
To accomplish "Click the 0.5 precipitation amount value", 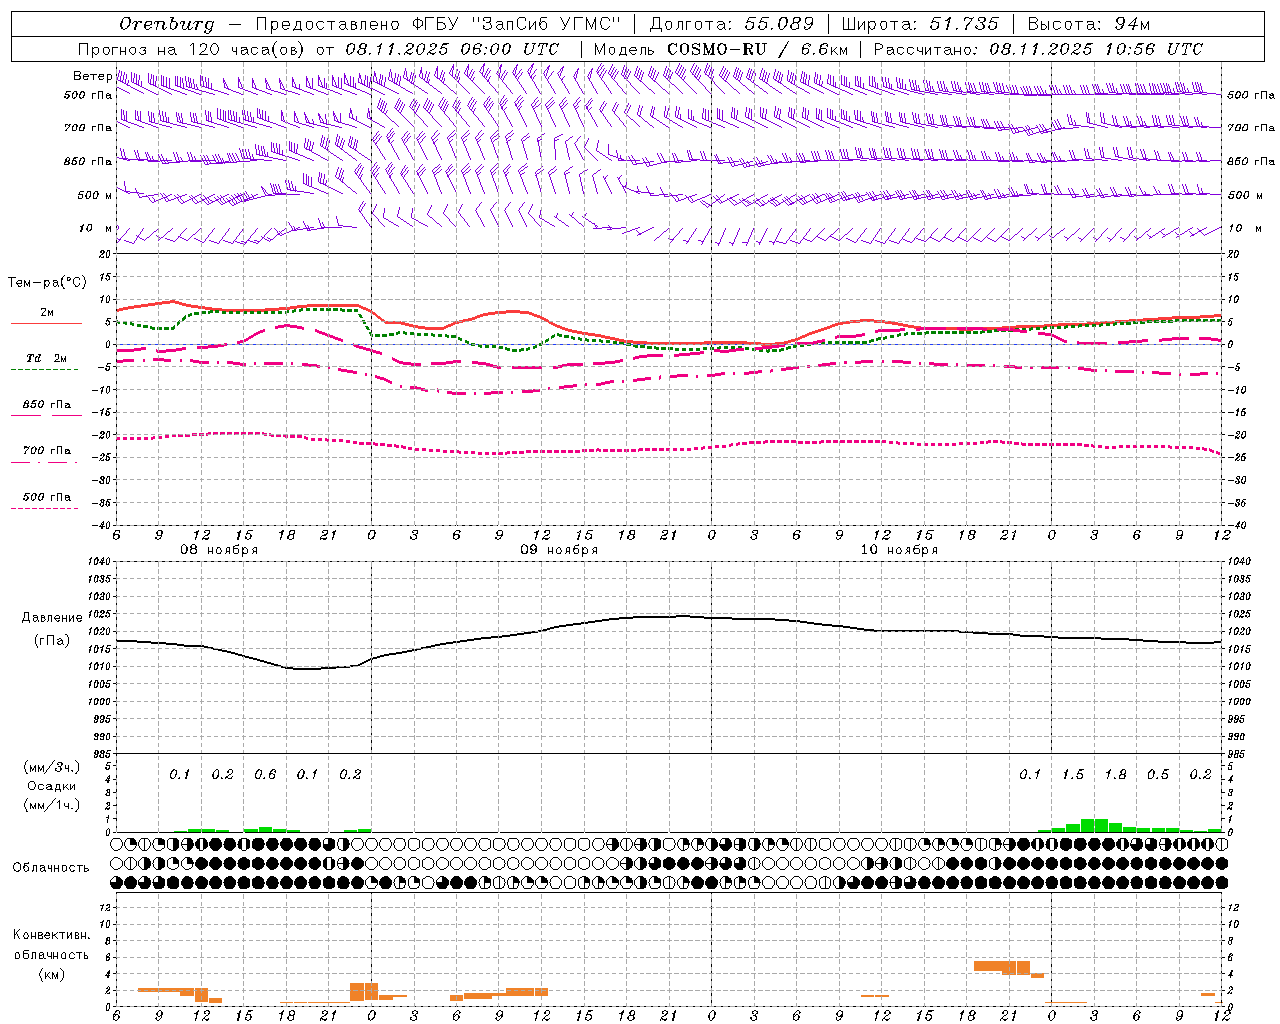I will click(1158, 775).
